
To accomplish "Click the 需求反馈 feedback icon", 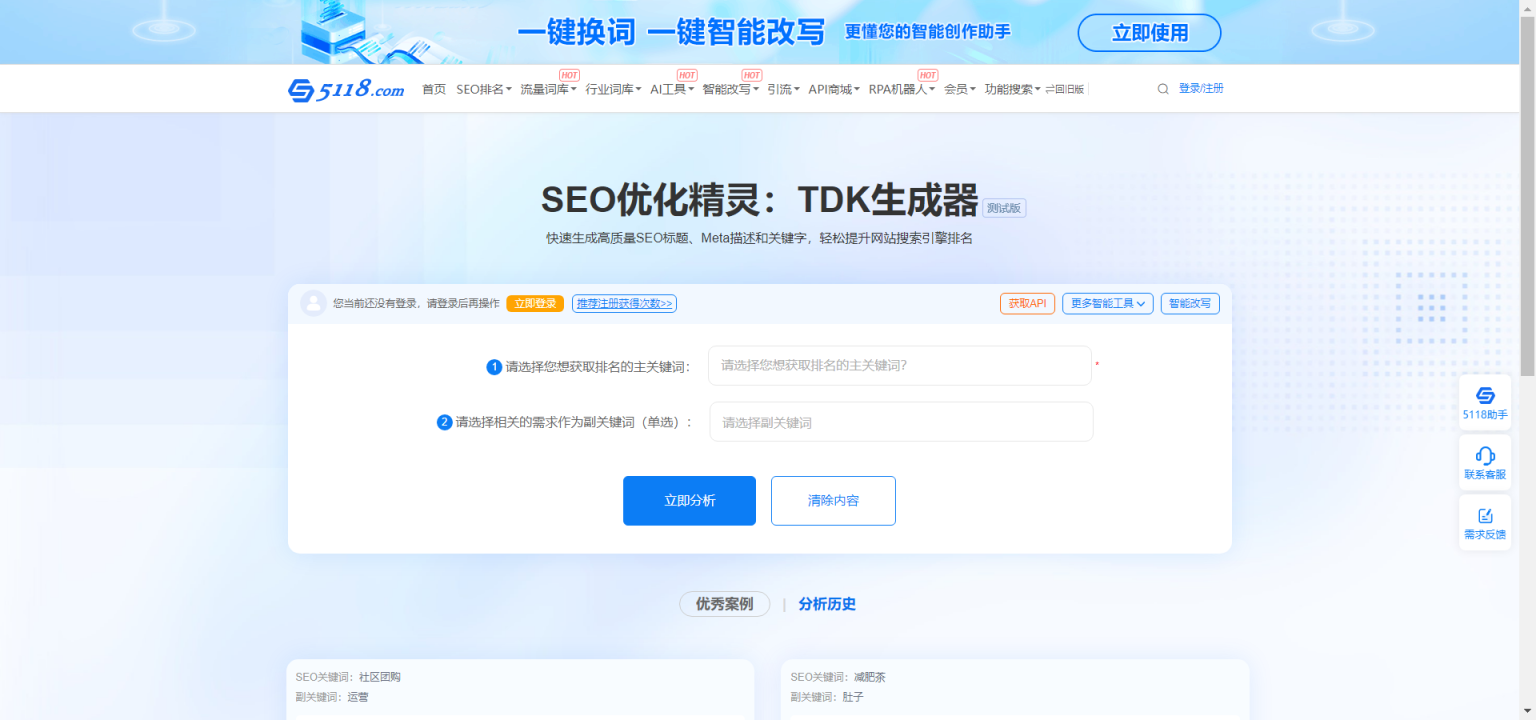I will click(1484, 522).
